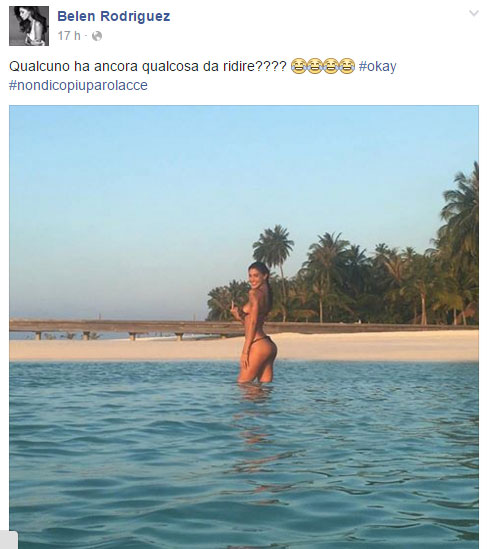Open the beach photo in viewer
The width and height of the screenshot is (487, 549).
pos(244,327)
